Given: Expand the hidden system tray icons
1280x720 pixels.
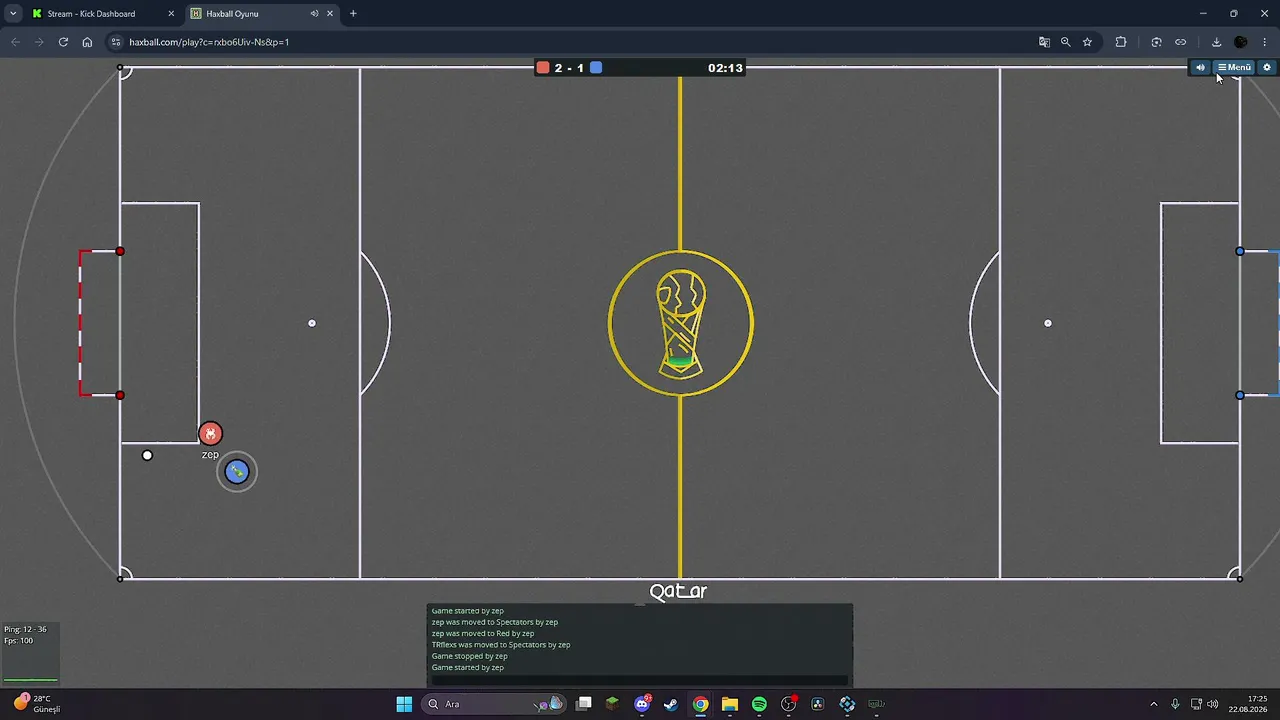Looking at the screenshot, I should coord(1153,704).
